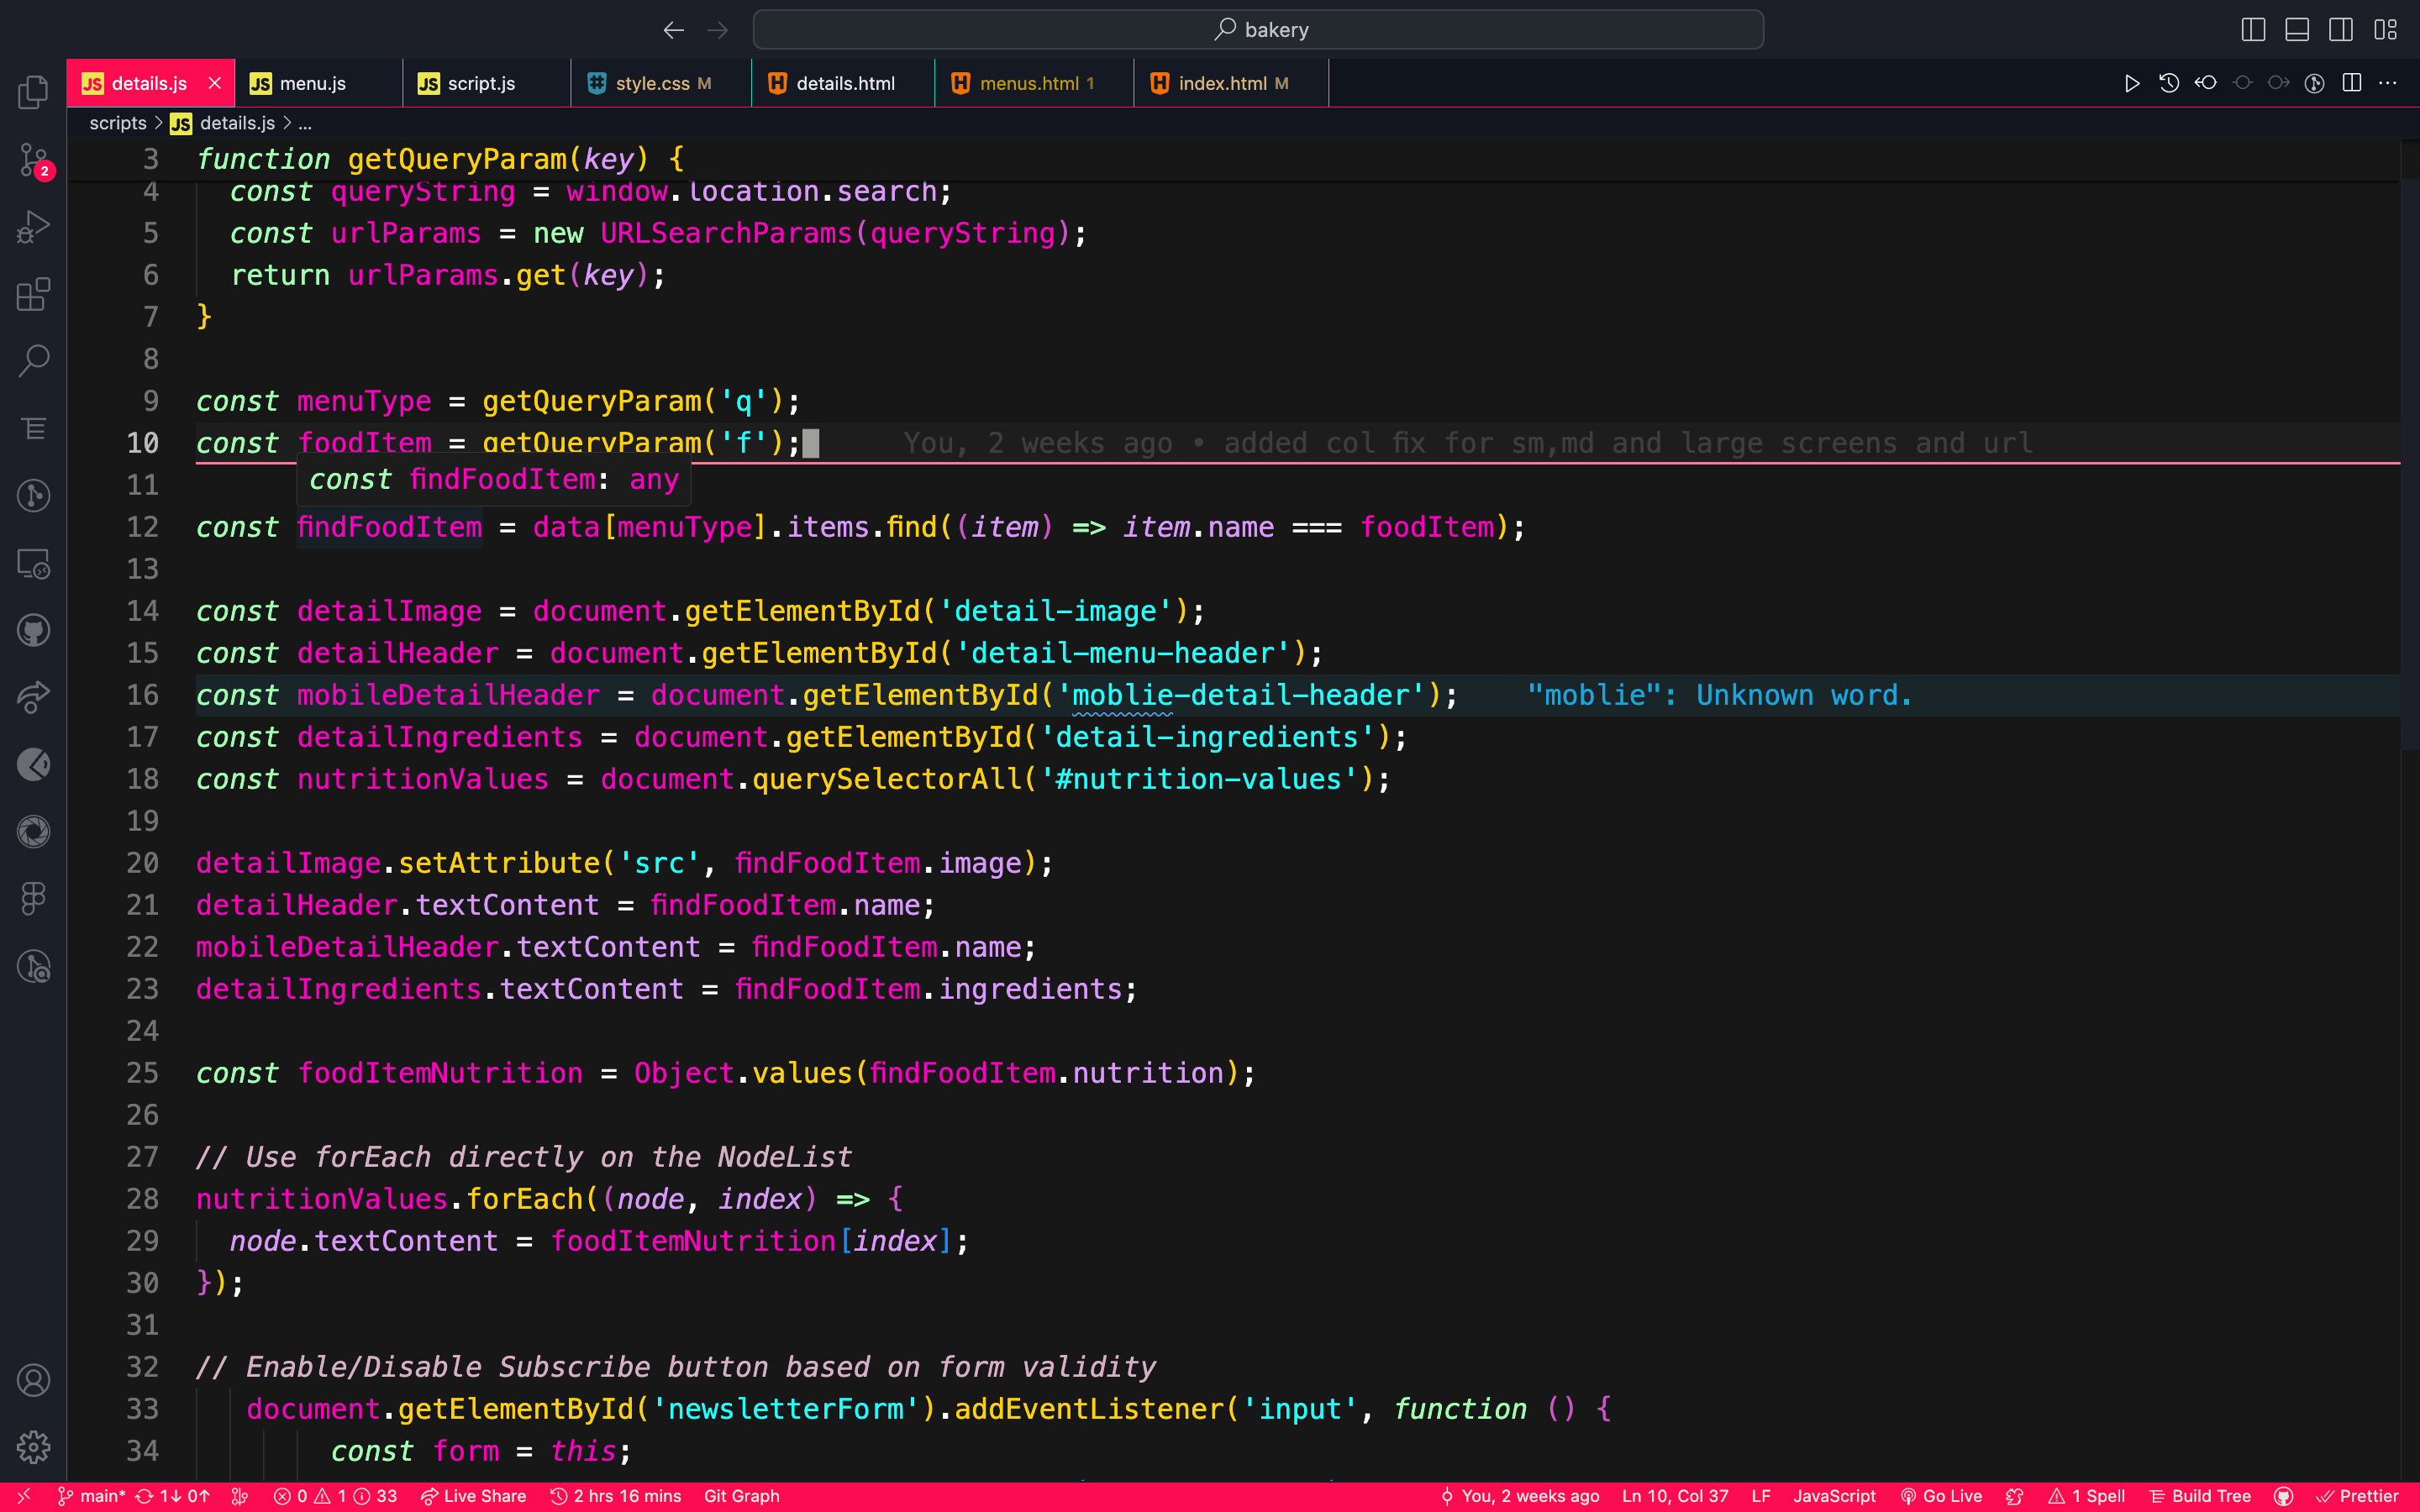The height and width of the screenshot is (1512, 2420).
Task: Go forward with the right arrow
Action: tap(717, 30)
